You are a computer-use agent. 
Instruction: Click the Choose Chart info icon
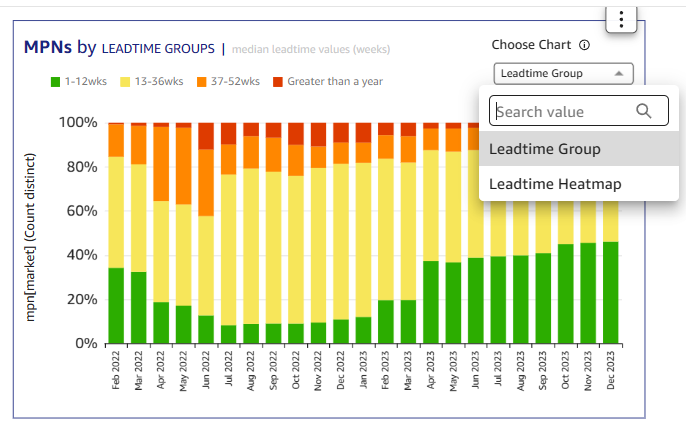(x=584, y=45)
